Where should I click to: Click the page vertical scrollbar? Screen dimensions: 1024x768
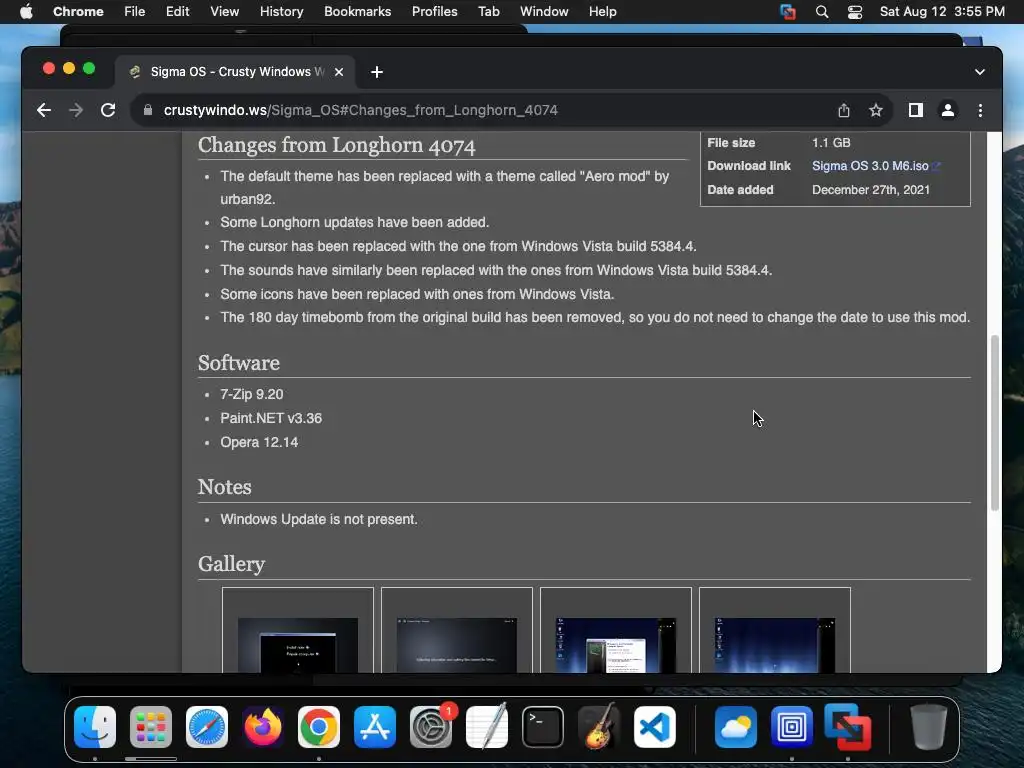click(x=995, y=423)
